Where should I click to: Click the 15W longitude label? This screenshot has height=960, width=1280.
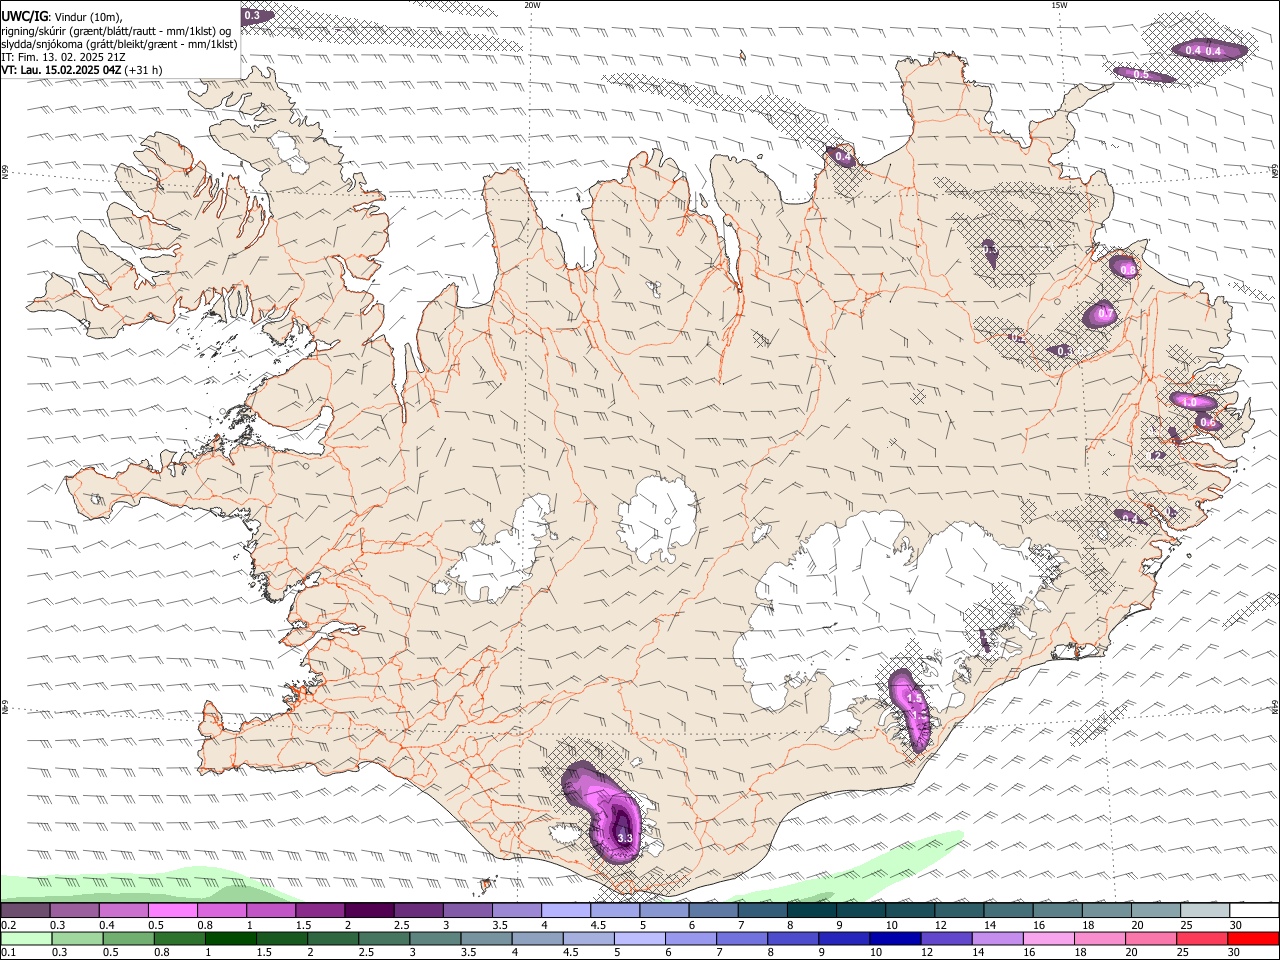[1059, 5]
